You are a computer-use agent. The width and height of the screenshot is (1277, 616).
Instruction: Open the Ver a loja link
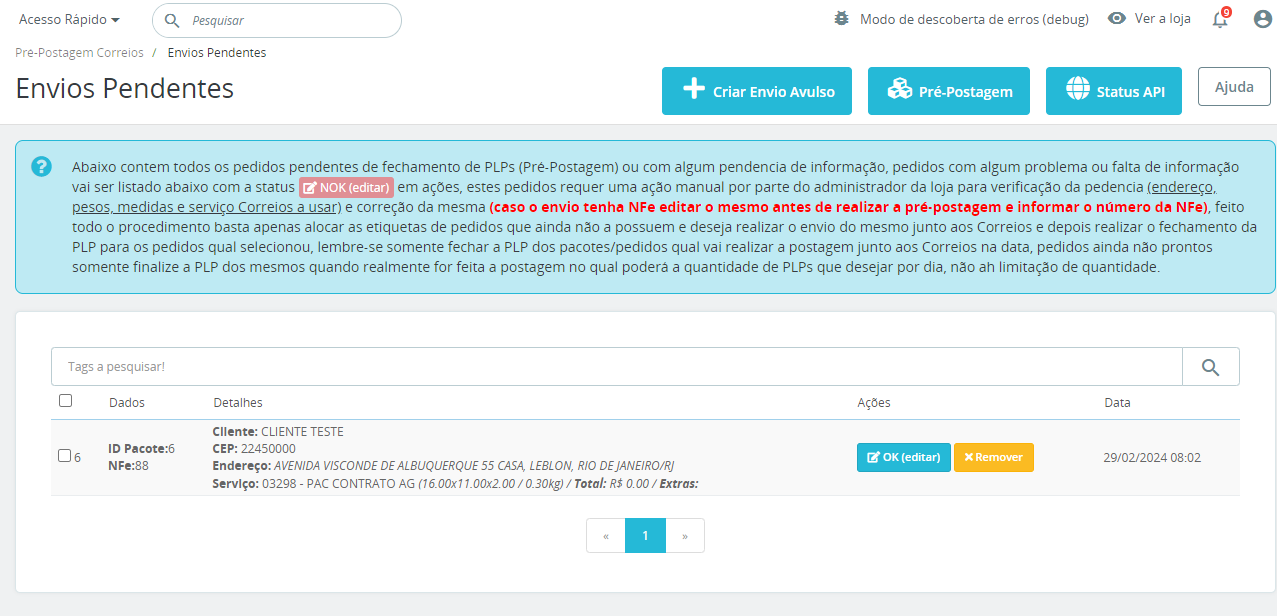1162,19
